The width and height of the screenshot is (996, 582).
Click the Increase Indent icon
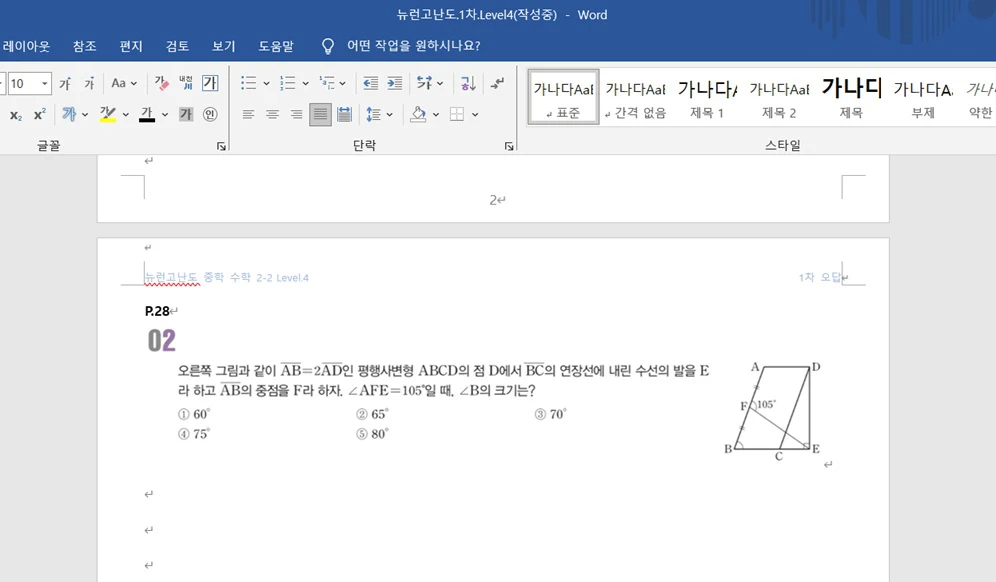coord(393,82)
